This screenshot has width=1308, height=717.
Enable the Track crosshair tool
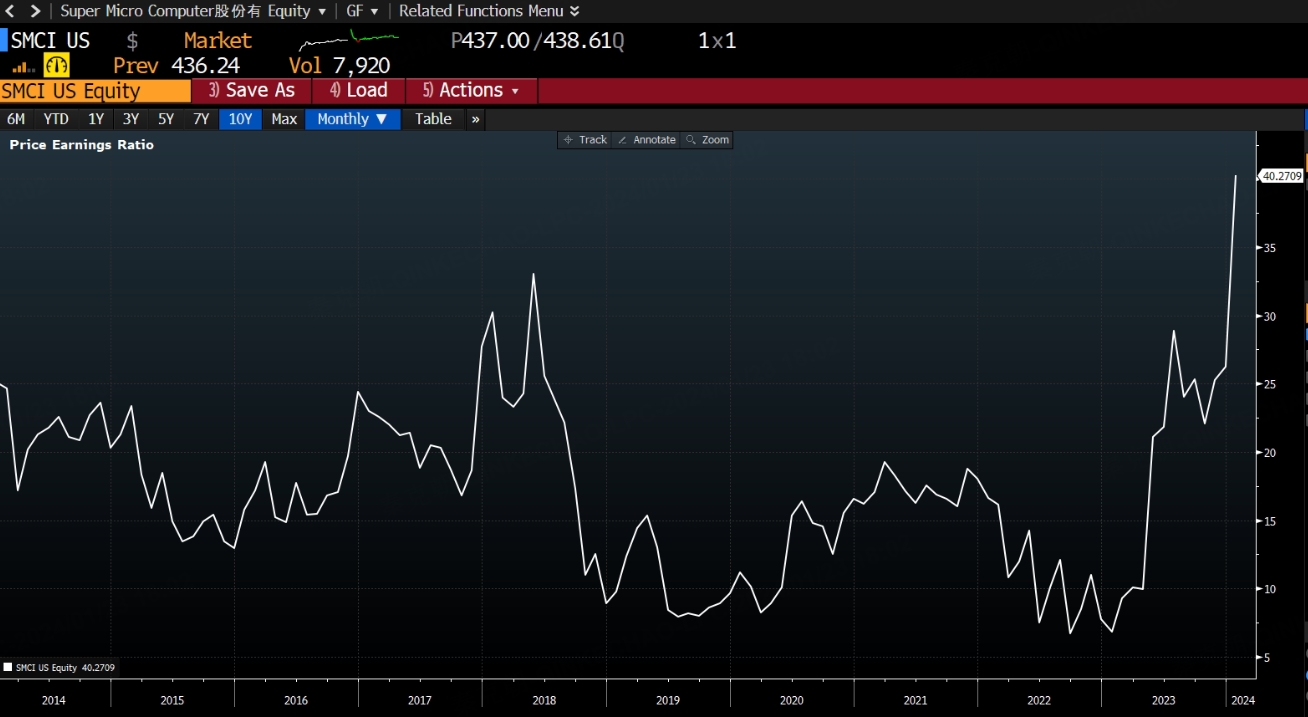pyautogui.click(x=585, y=140)
